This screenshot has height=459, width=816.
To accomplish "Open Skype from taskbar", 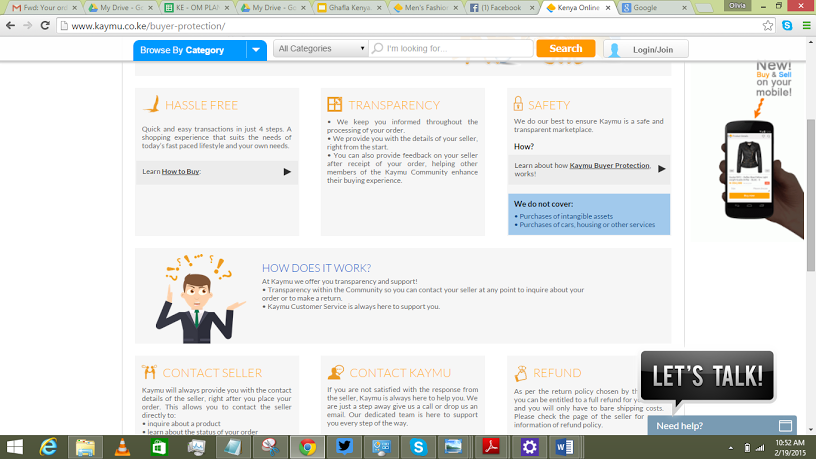I will pyautogui.click(x=418, y=447).
